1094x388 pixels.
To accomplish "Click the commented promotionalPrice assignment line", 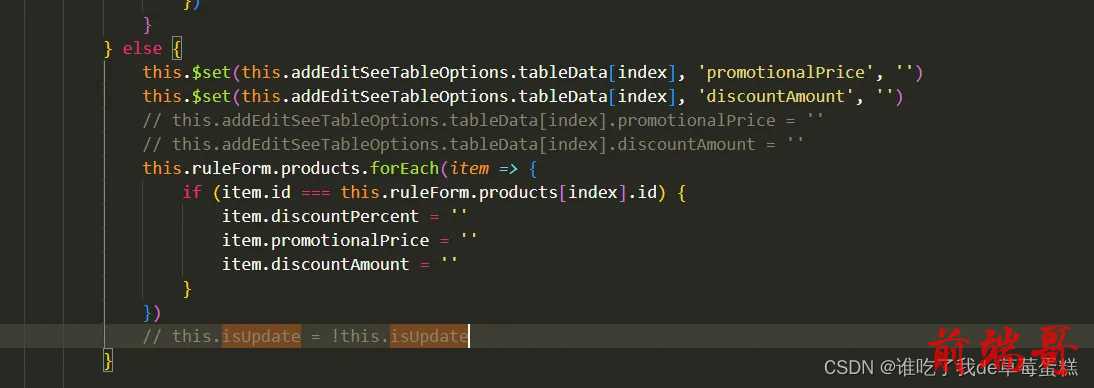I will pyautogui.click(x=484, y=121).
